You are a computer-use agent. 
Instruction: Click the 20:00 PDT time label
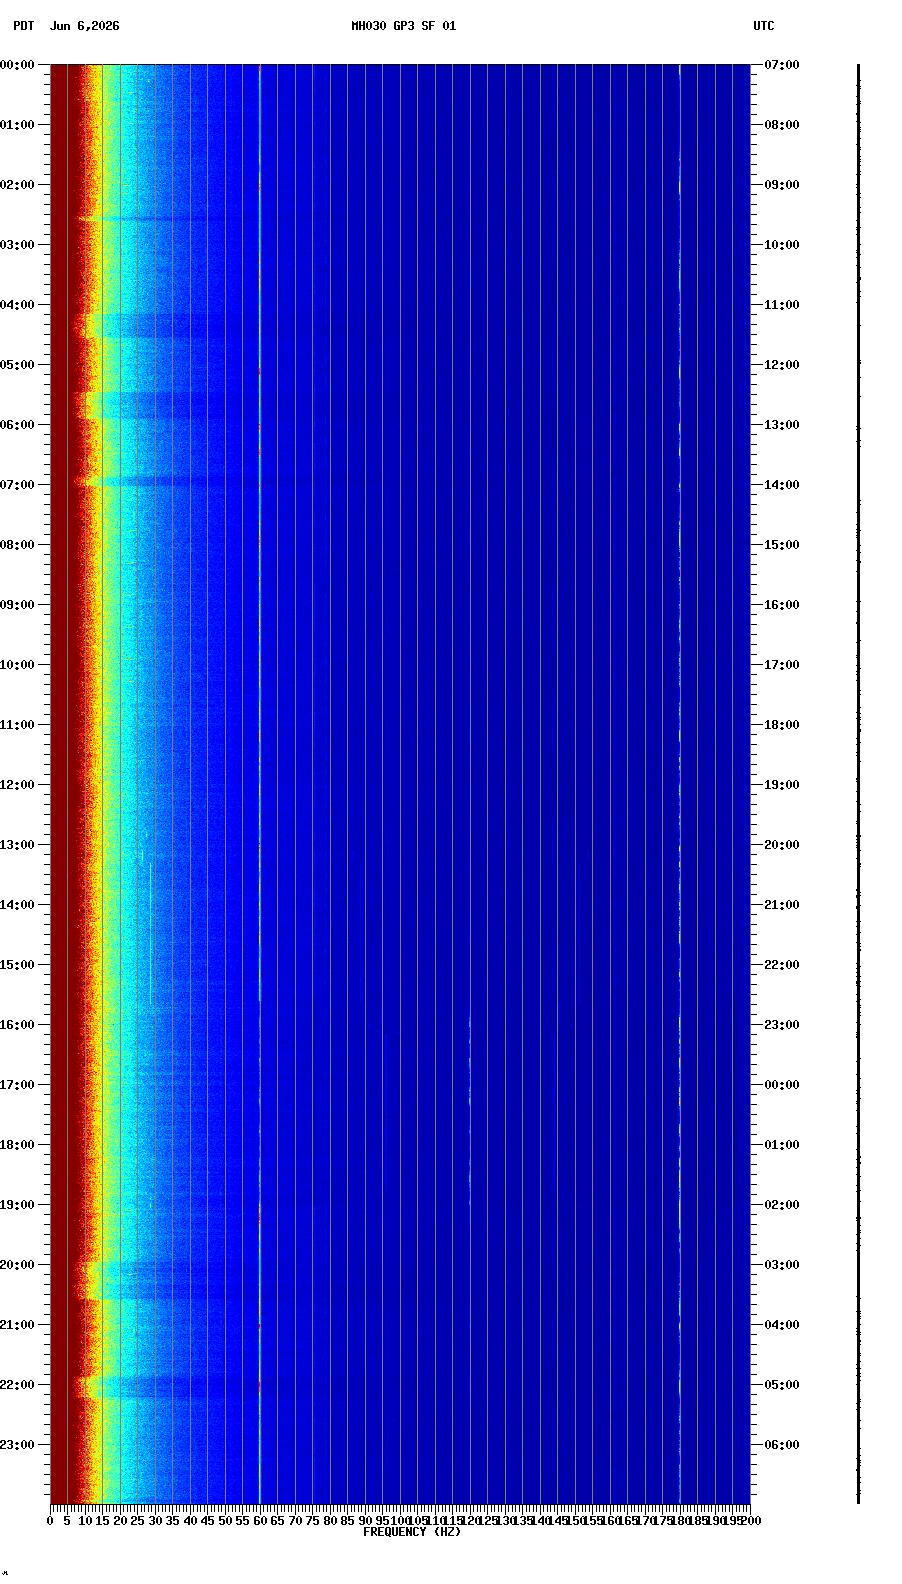click(x=17, y=1265)
